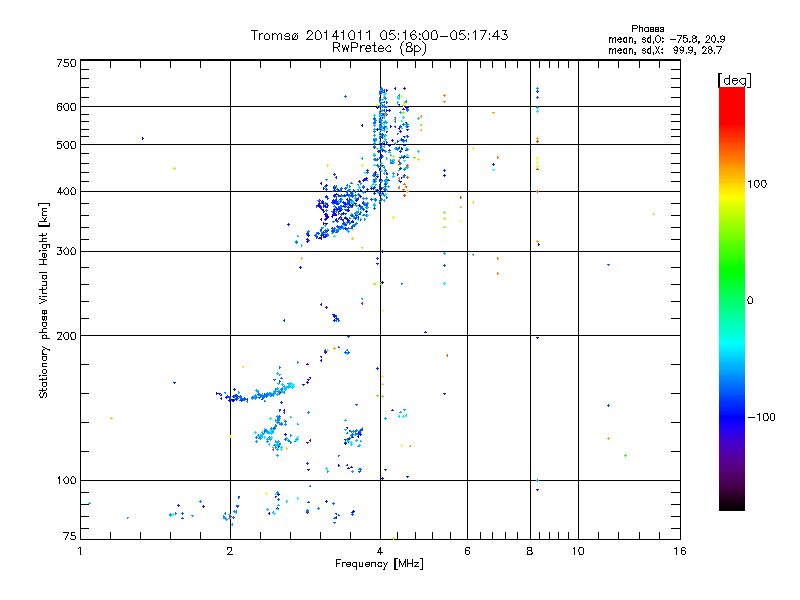Click the colorbar tick label '100'
The width and height of the screenshot is (800, 600).
point(757,184)
